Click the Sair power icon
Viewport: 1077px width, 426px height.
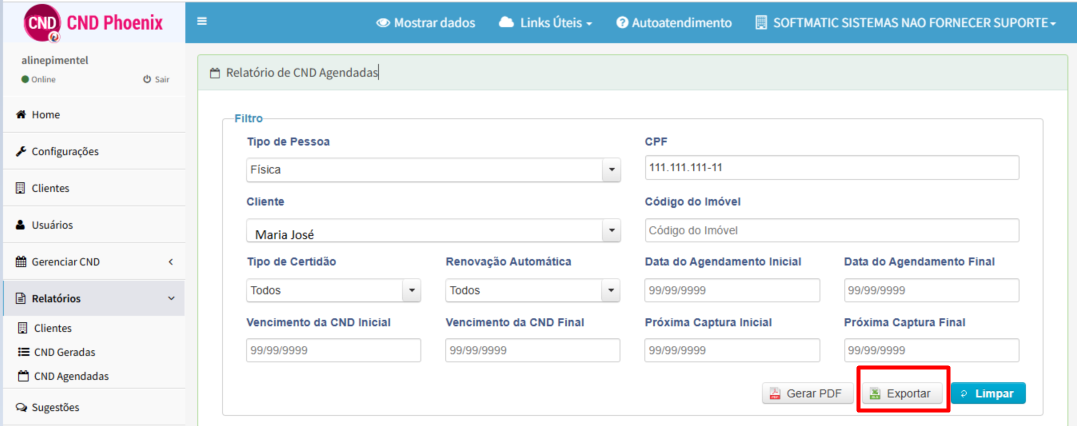(x=147, y=79)
